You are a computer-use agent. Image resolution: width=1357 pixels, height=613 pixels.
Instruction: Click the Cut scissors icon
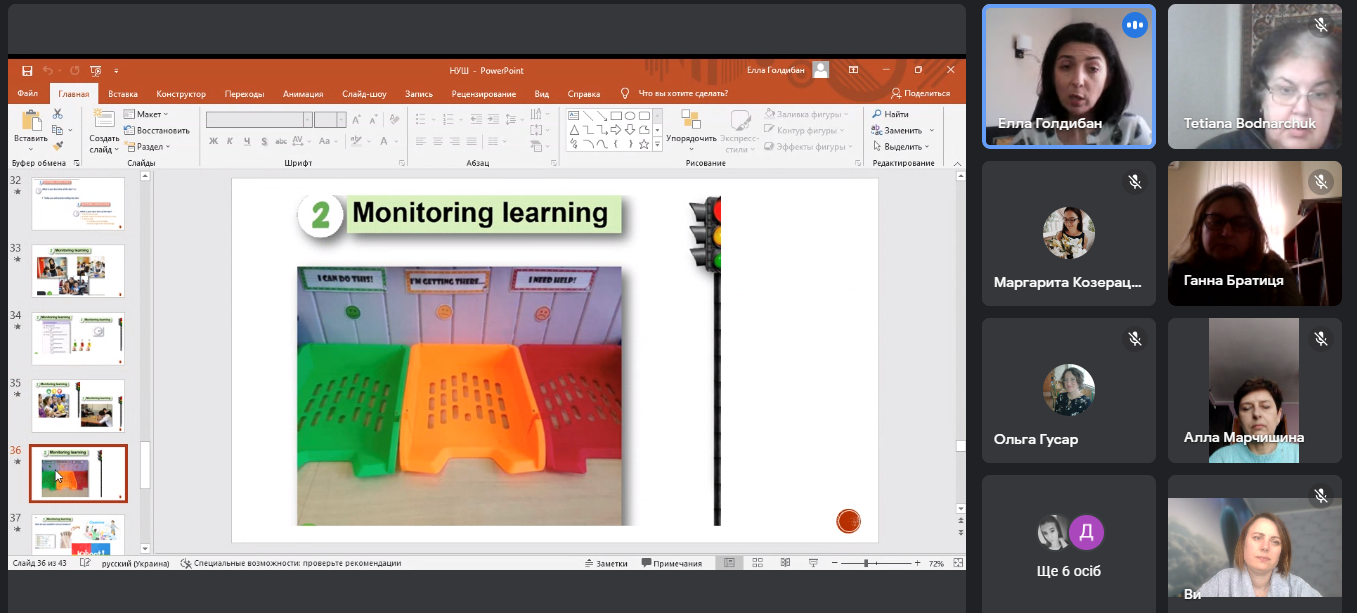[x=57, y=115]
